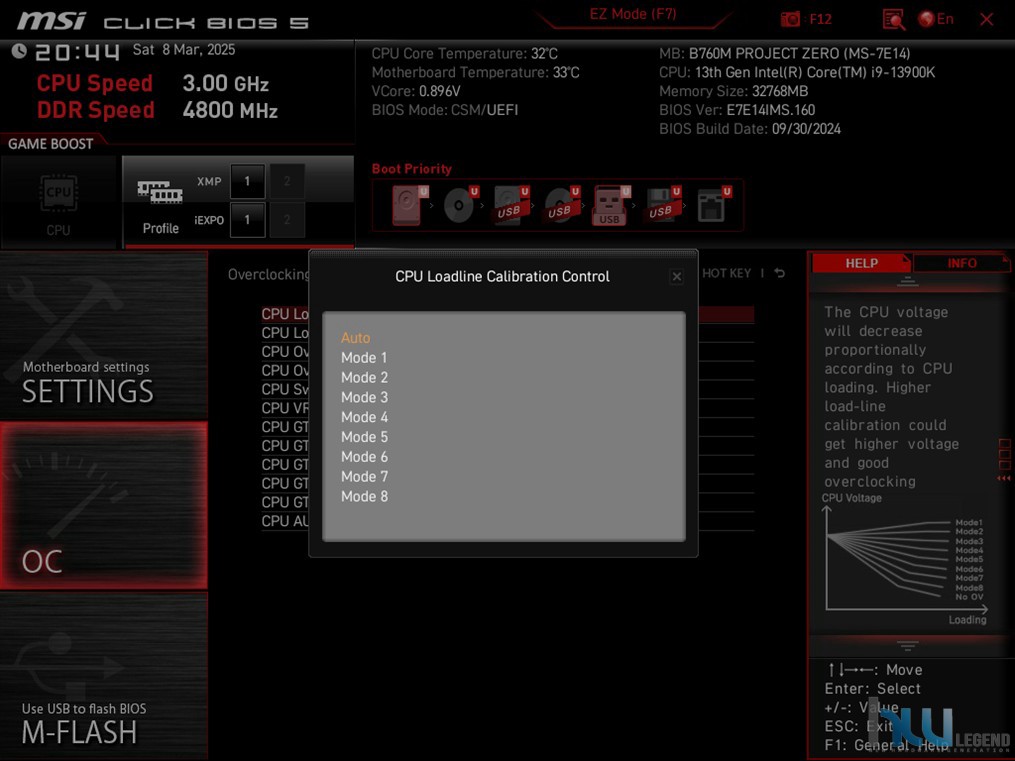This screenshot has height=761, width=1015.
Task: Select the hard disk boot device icon
Action: [410, 205]
